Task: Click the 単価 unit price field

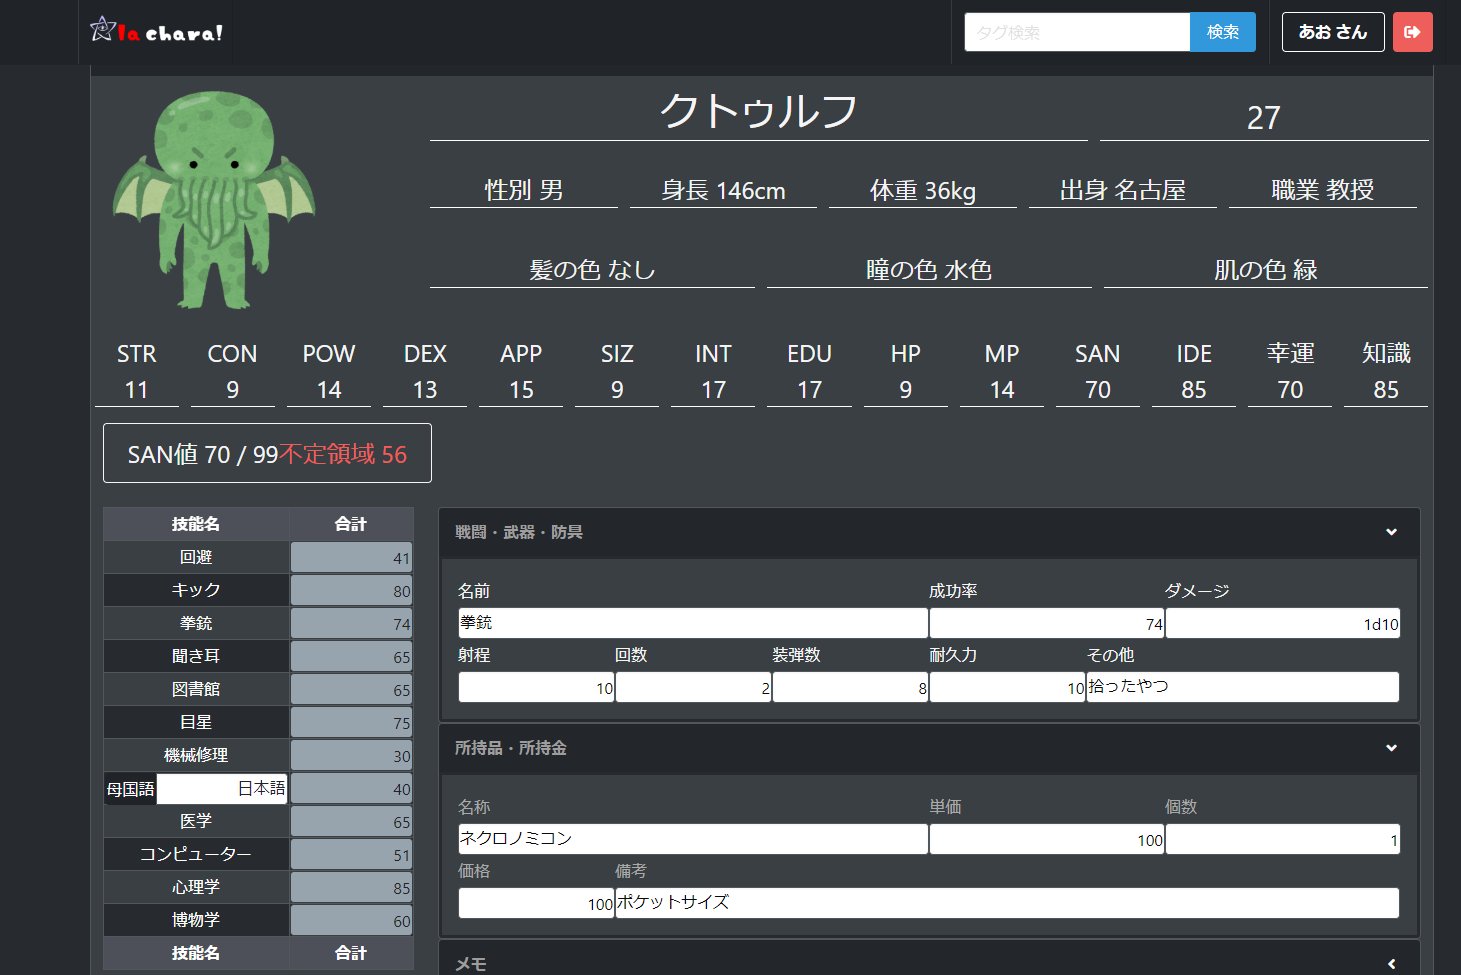Action: [1046, 839]
